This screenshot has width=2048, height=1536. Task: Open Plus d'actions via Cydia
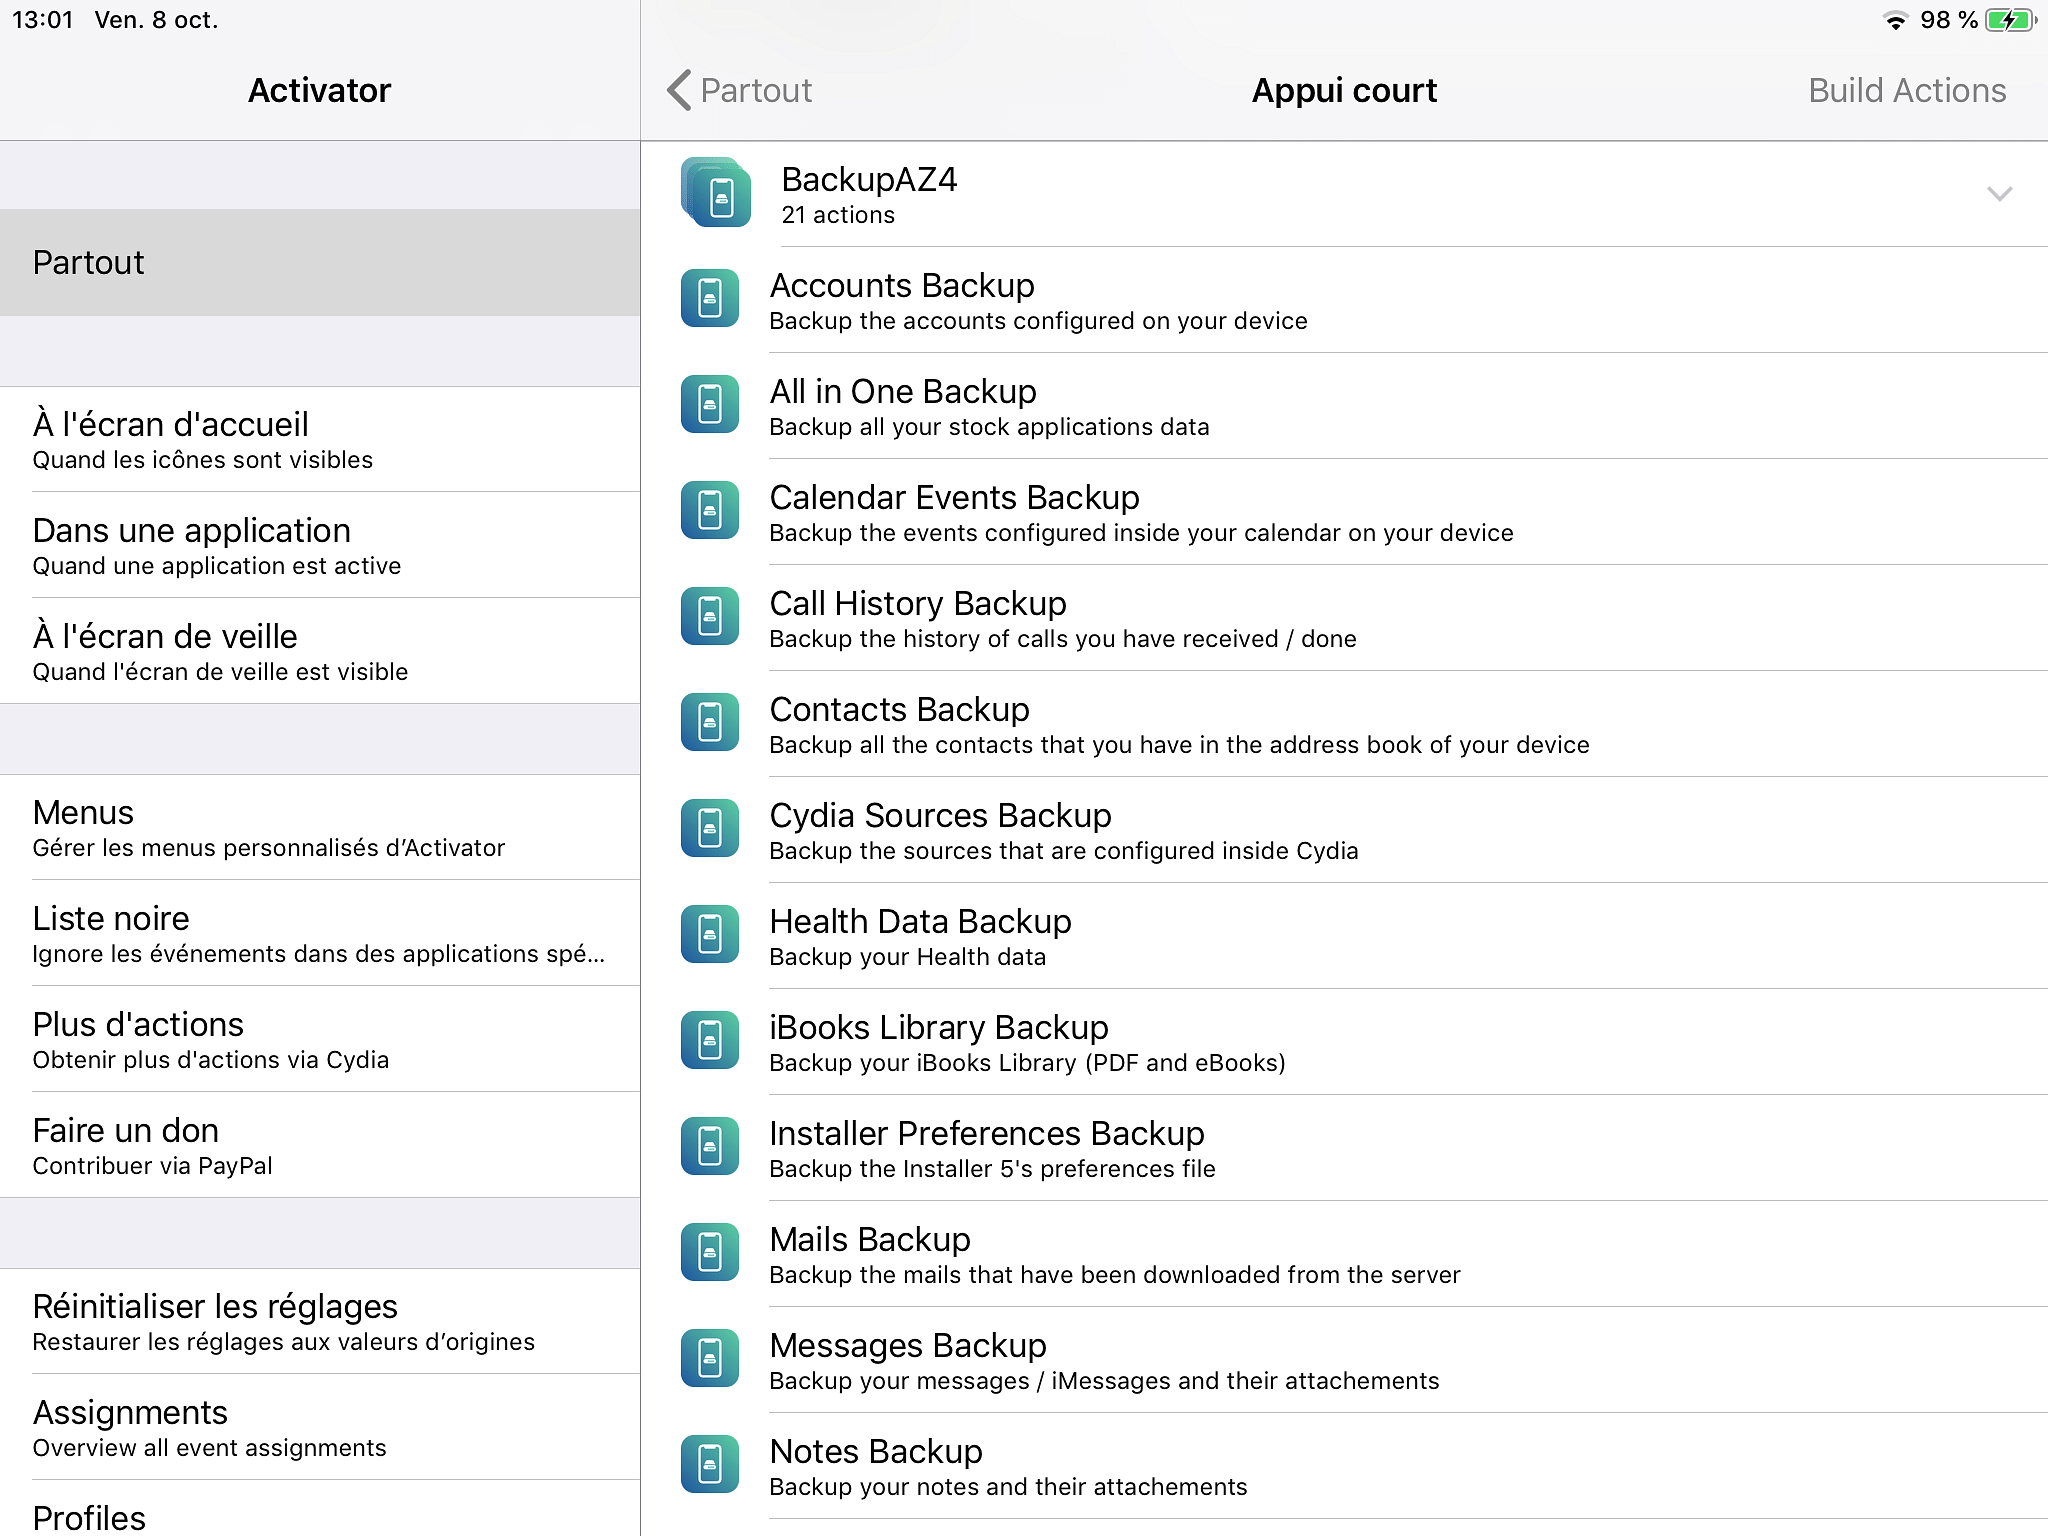[x=320, y=1039]
